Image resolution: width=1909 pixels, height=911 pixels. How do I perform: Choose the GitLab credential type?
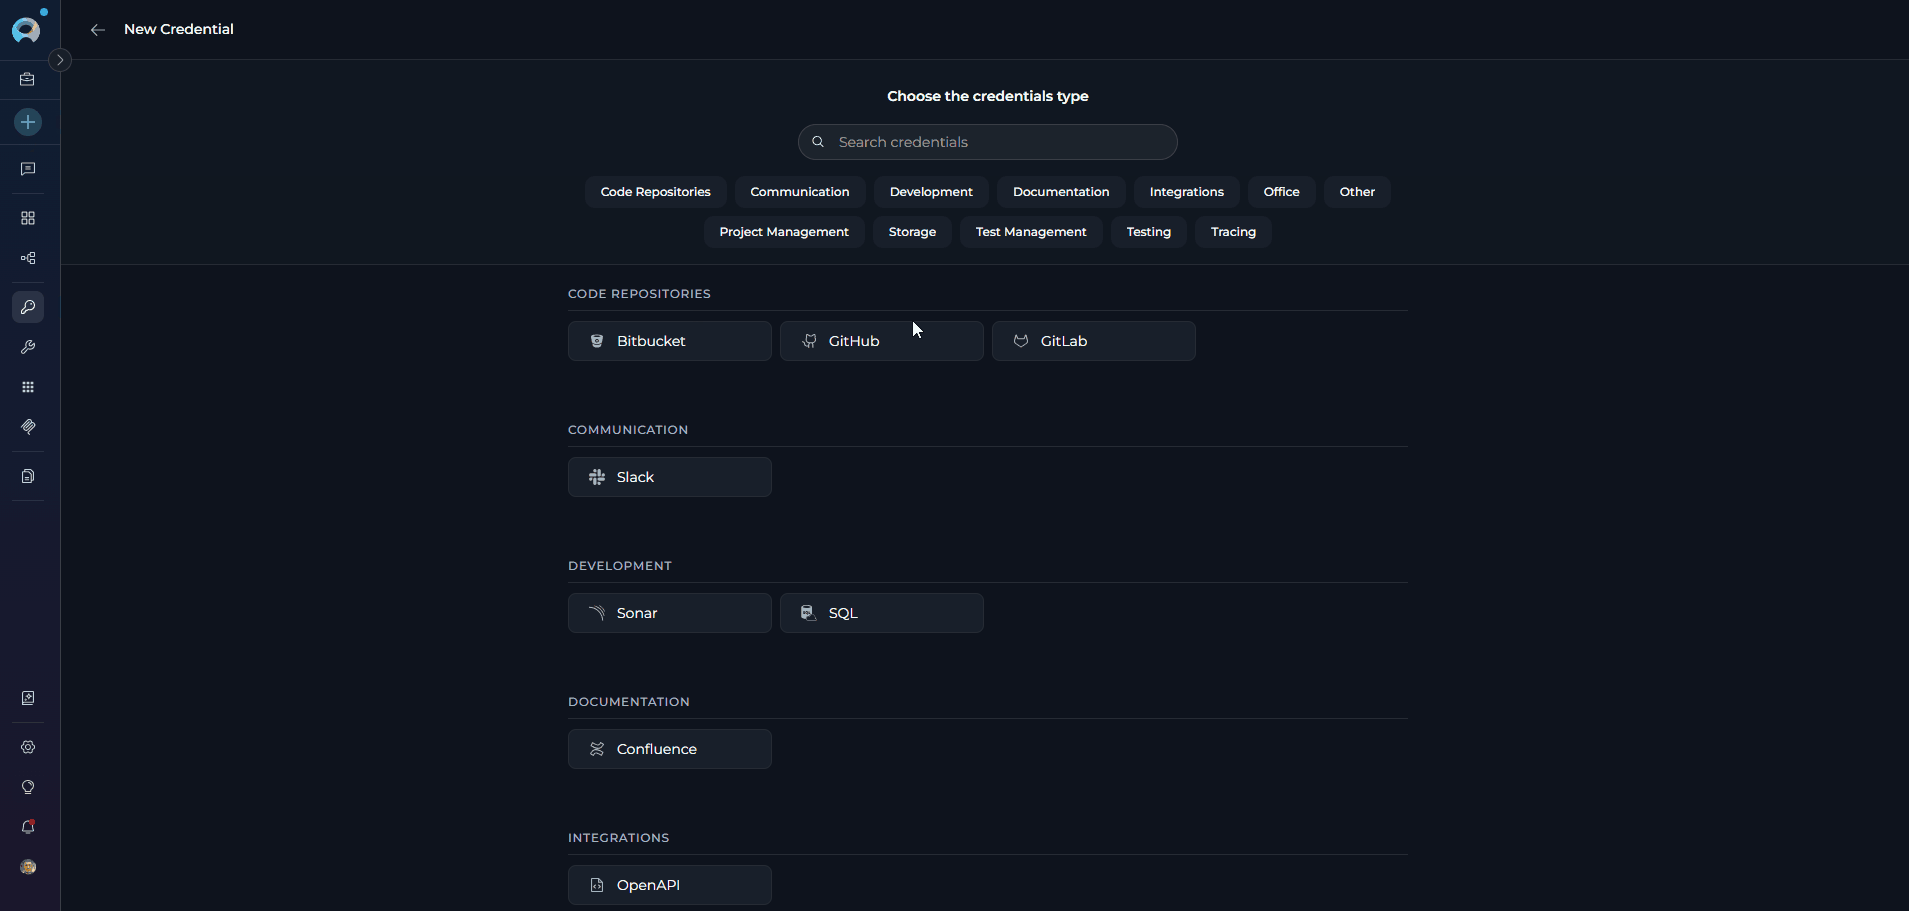click(x=1094, y=341)
